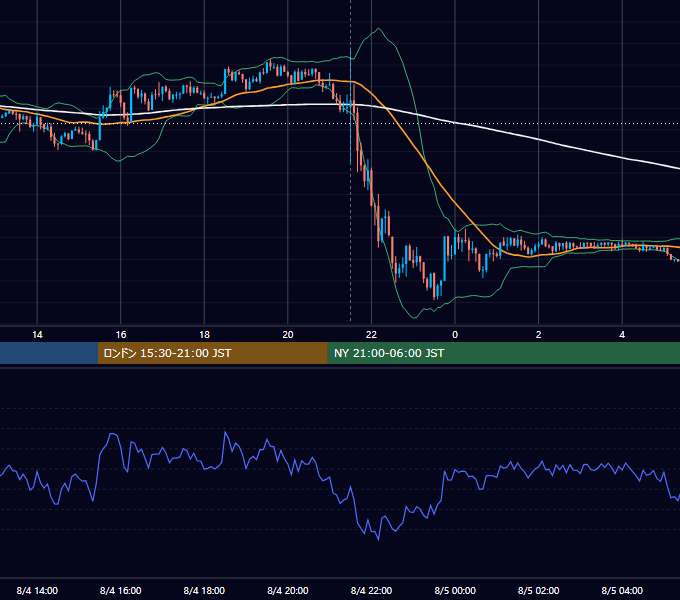Image resolution: width=680 pixels, height=600 pixels.
Task: Click the 8/4 14:00 label on indicator axis
Action: 37,591
